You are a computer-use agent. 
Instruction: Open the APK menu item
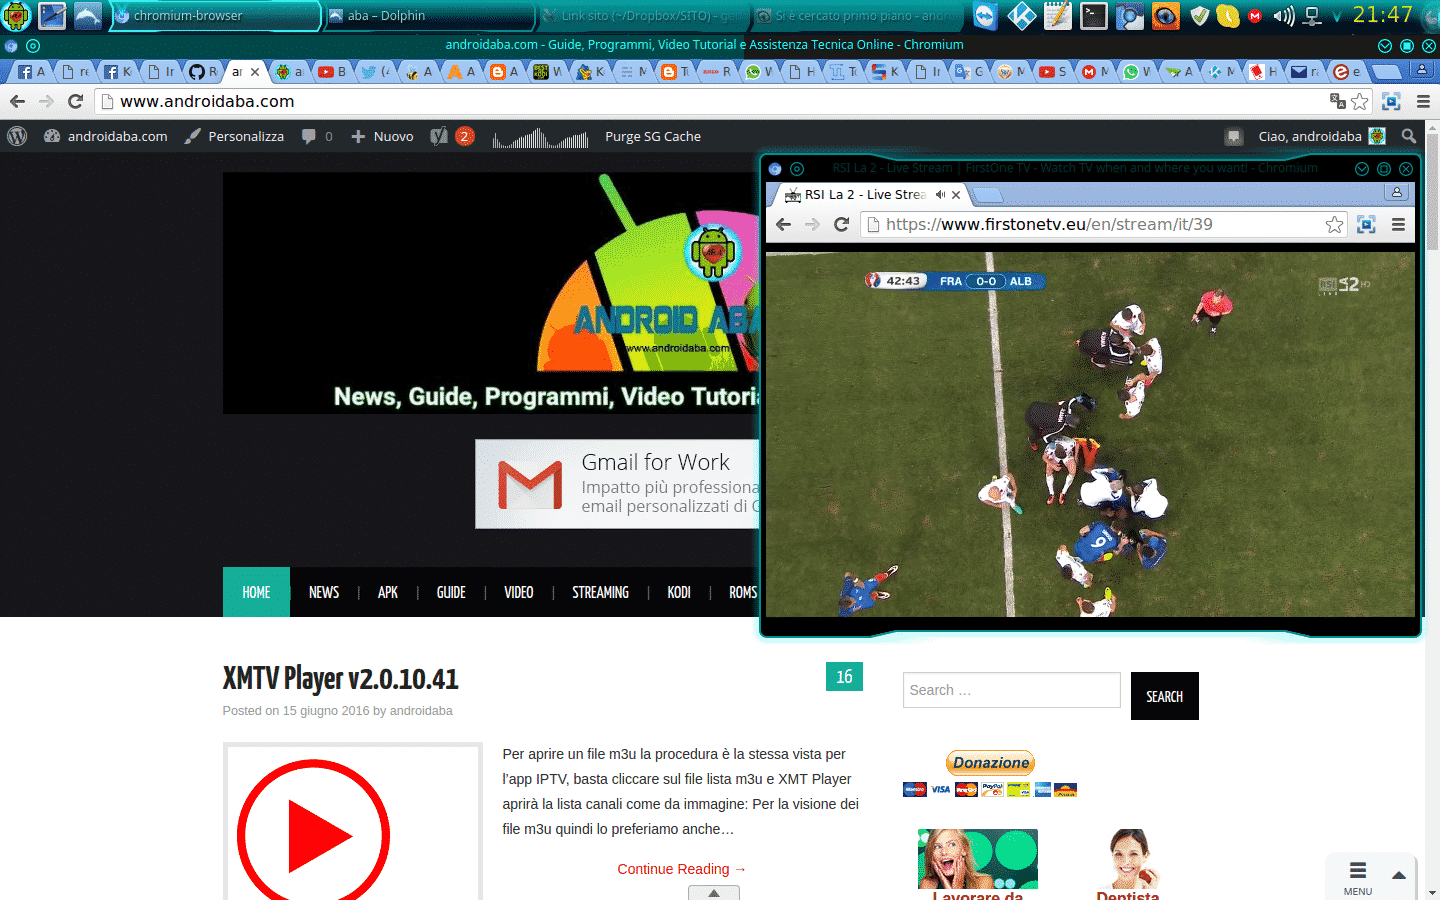click(388, 592)
